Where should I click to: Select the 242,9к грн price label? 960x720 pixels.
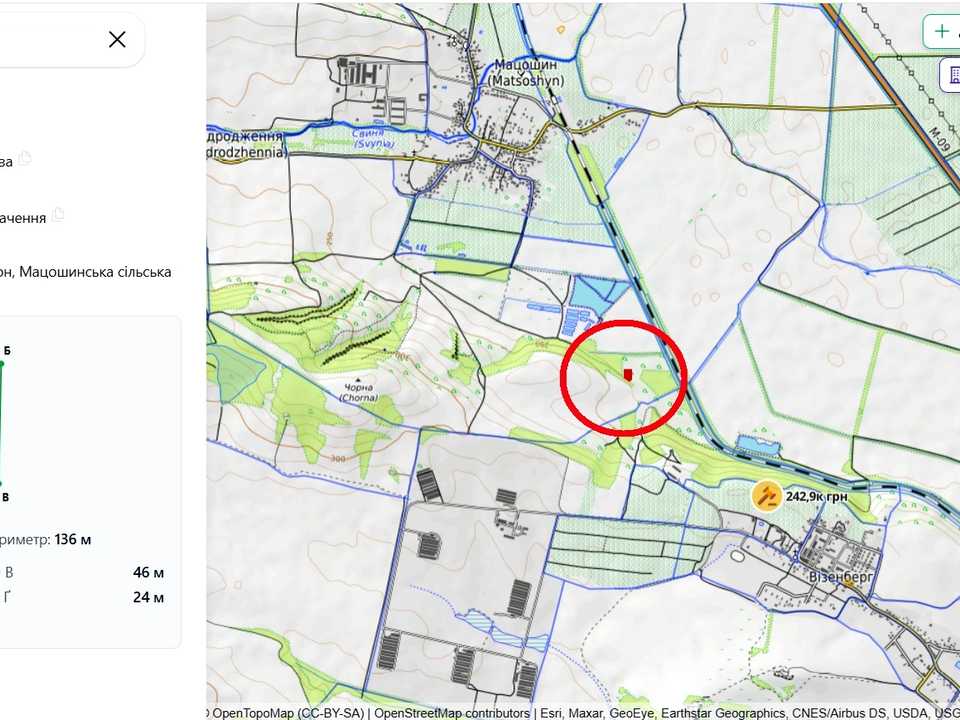click(816, 497)
